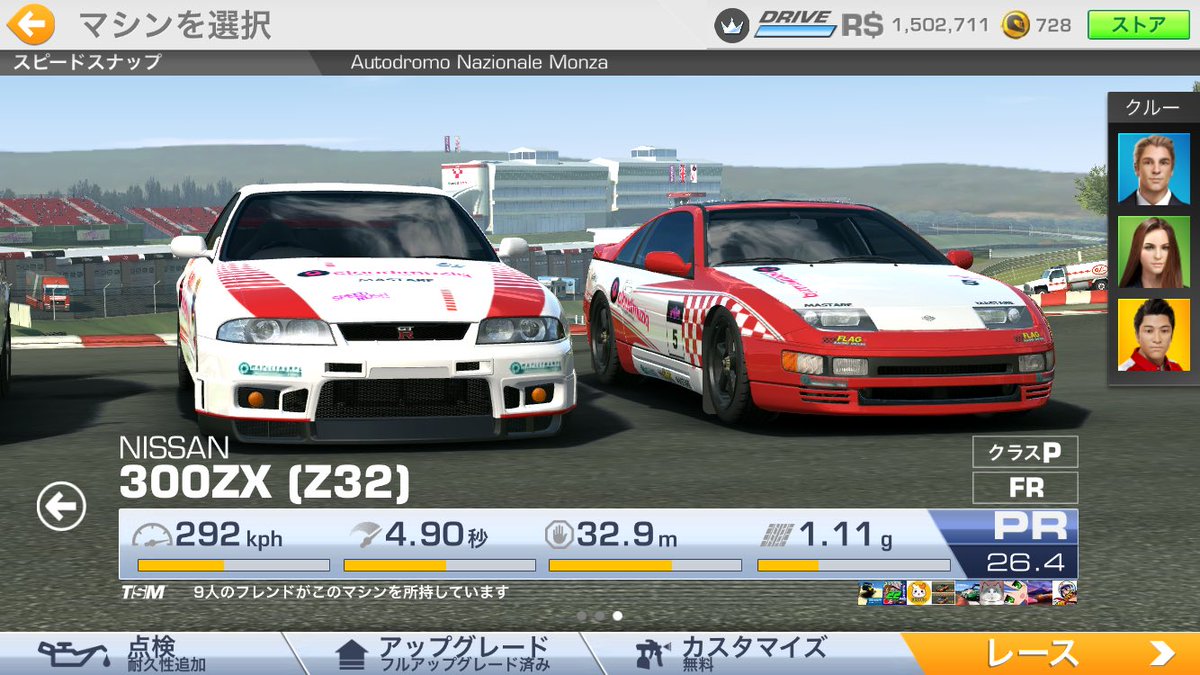Tap the クラスP class badge
Image resolution: width=1200 pixels, height=675 pixels.
1025,452
